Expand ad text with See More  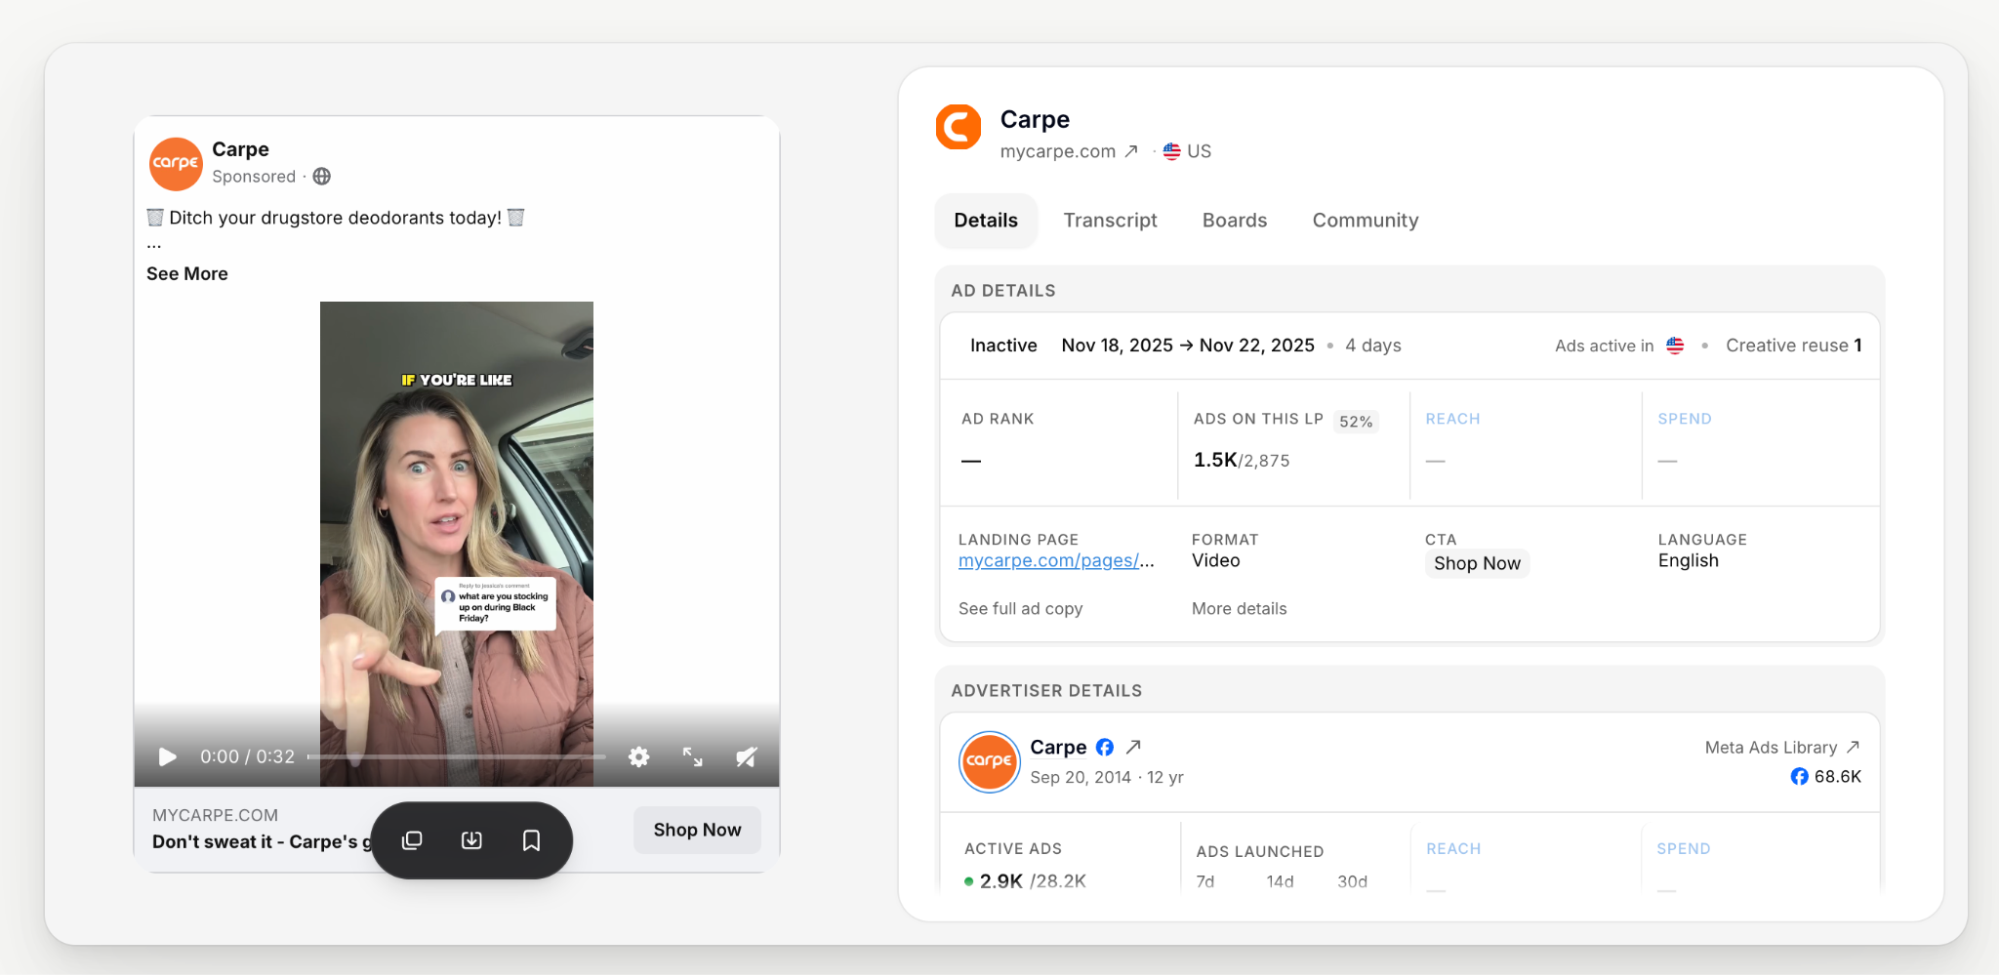click(187, 274)
